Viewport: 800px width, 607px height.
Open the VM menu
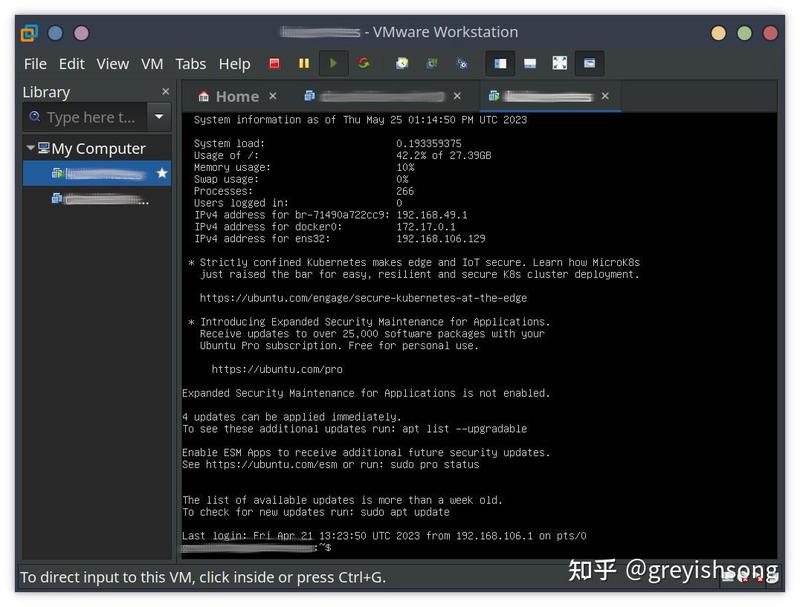152,64
